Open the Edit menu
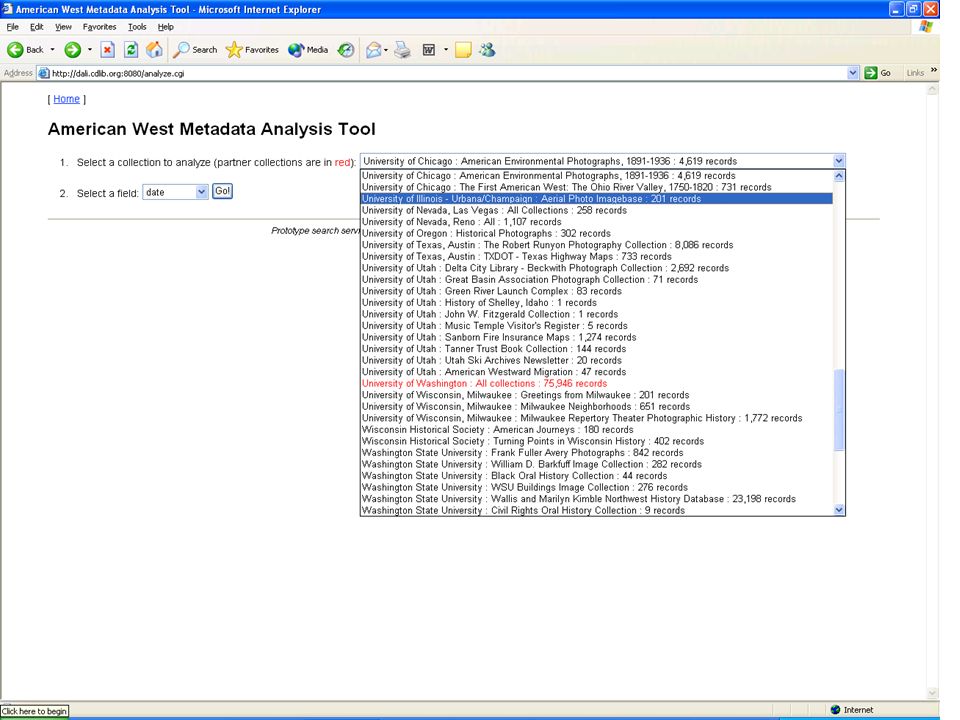The image size is (960, 720). [x=37, y=27]
